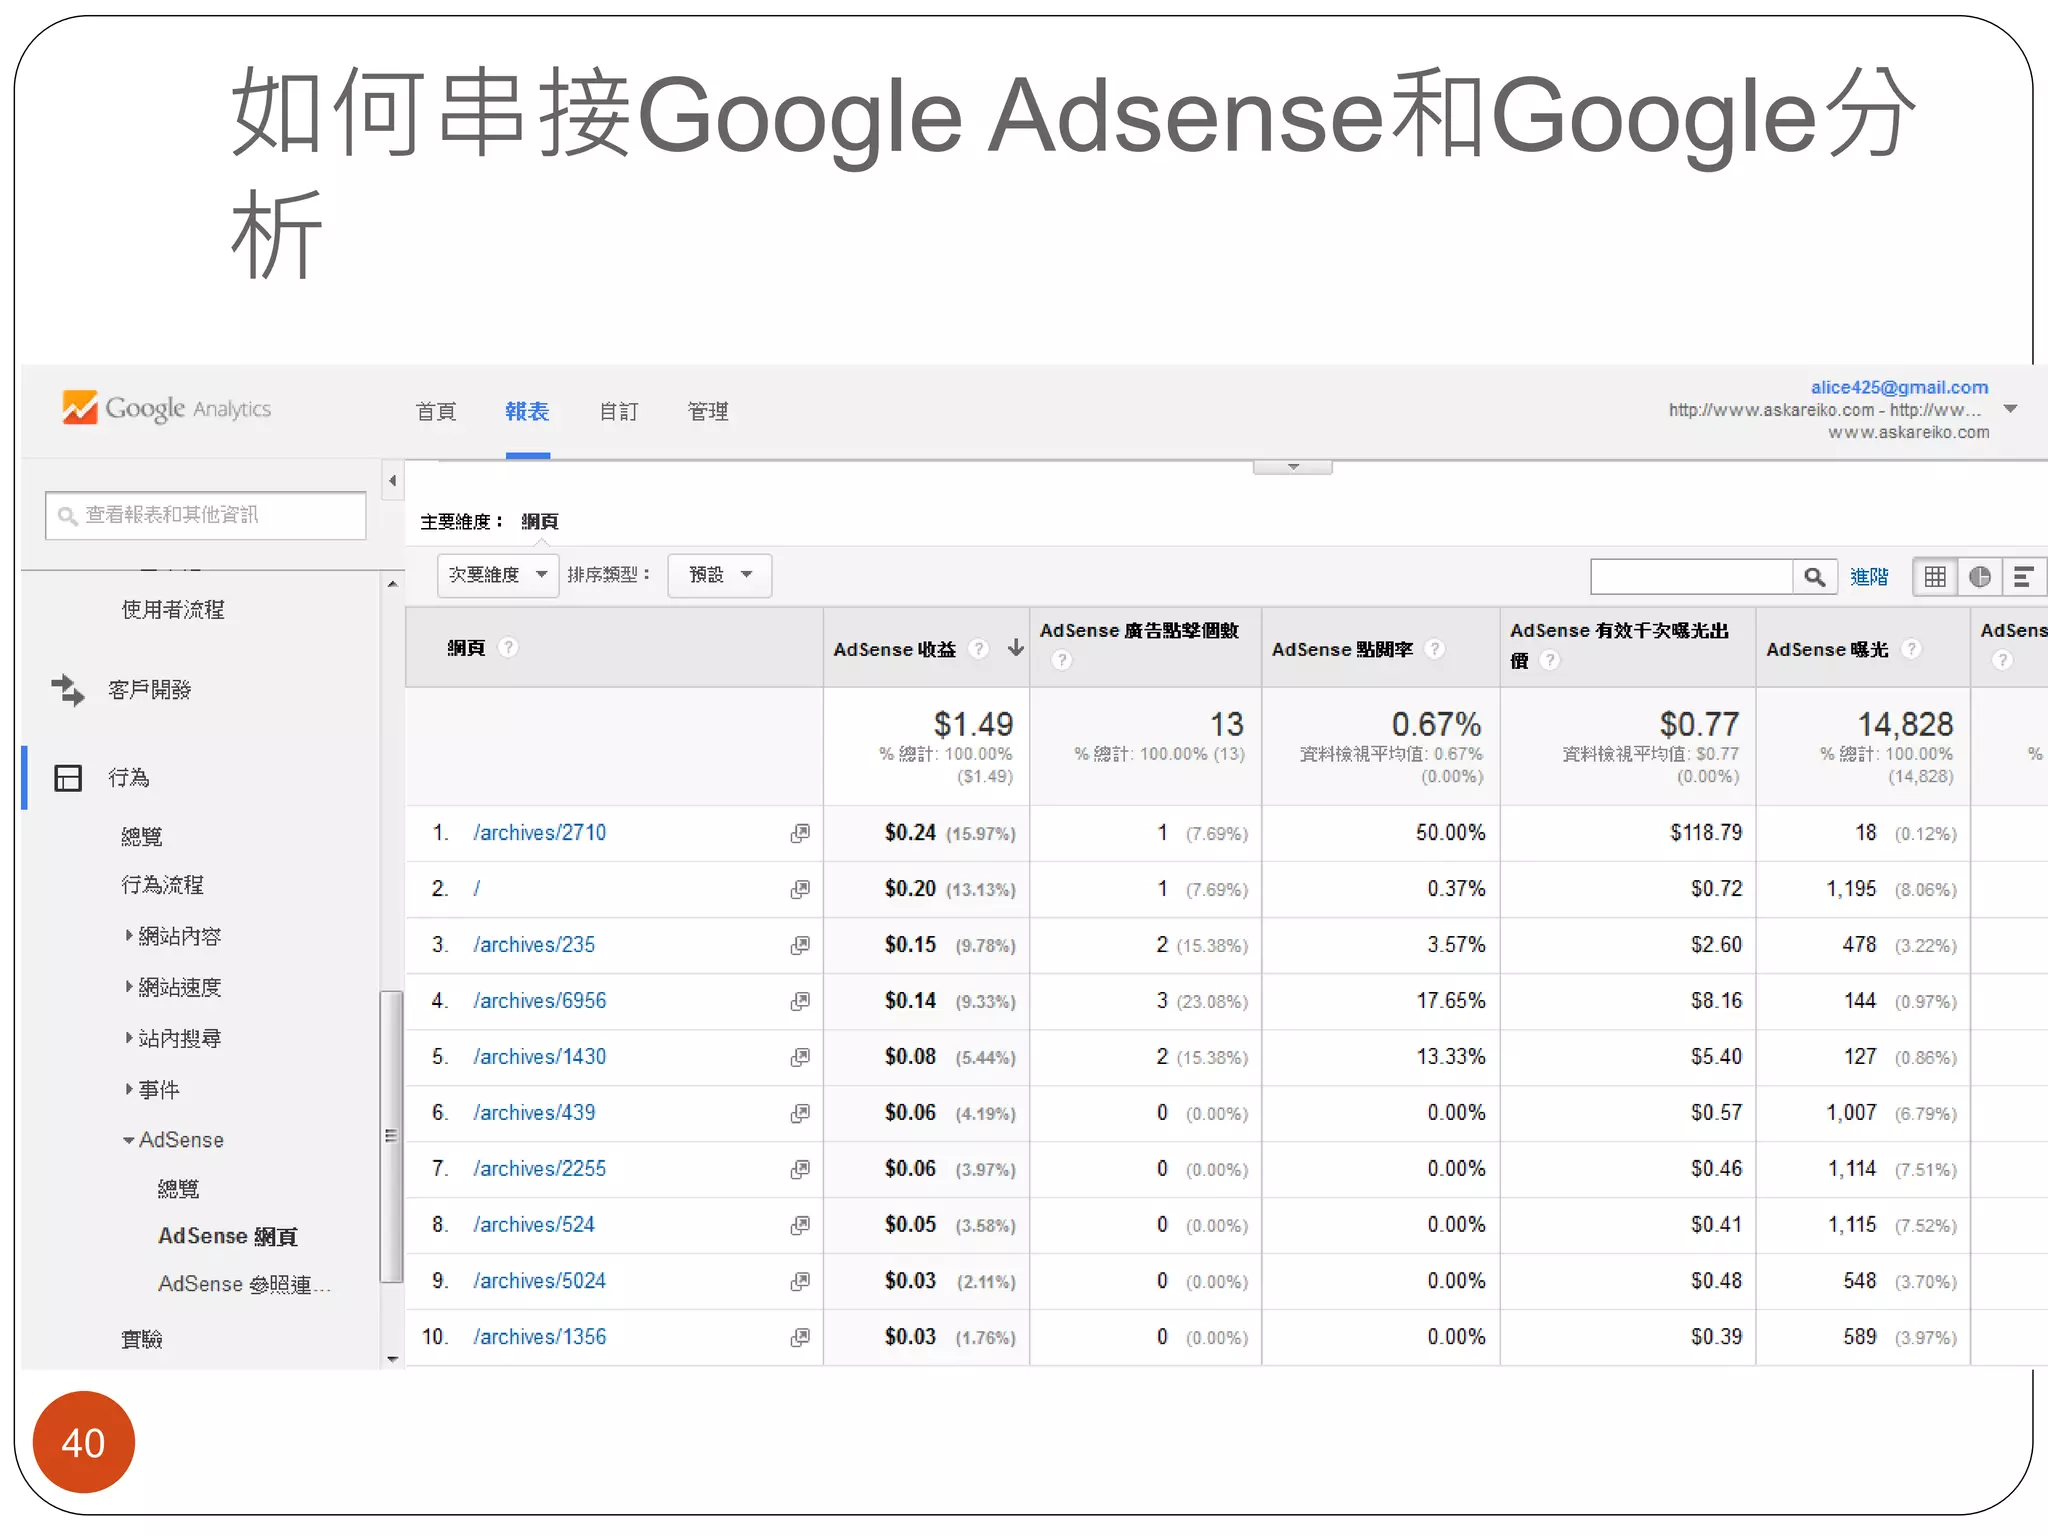2048x1536 pixels.
Task: Click the sidebar scroll down arrow
Action: [392, 1359]
